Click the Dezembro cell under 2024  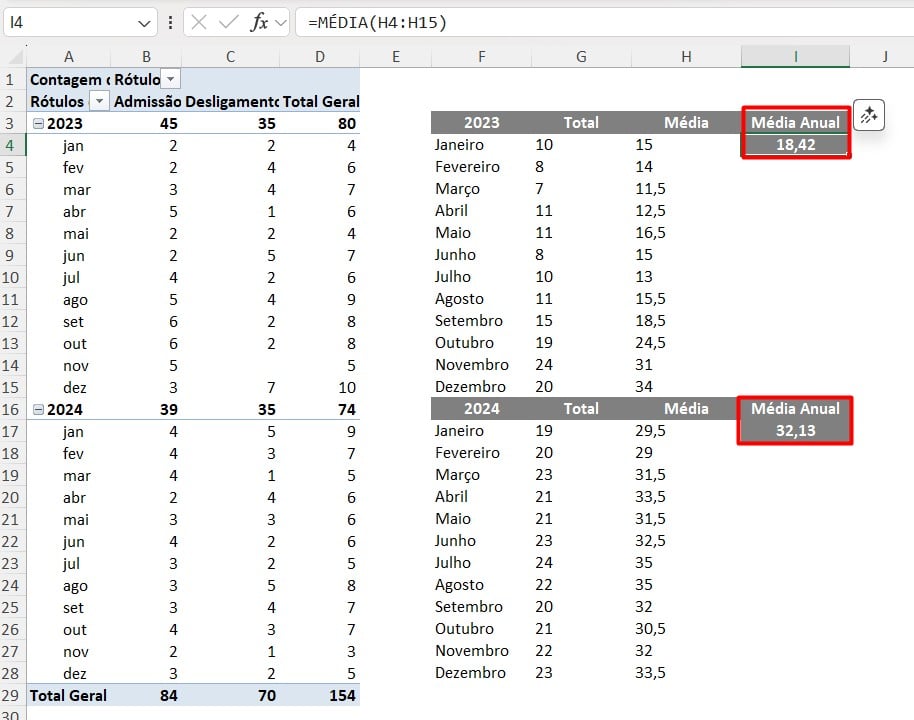click(470, 673)
